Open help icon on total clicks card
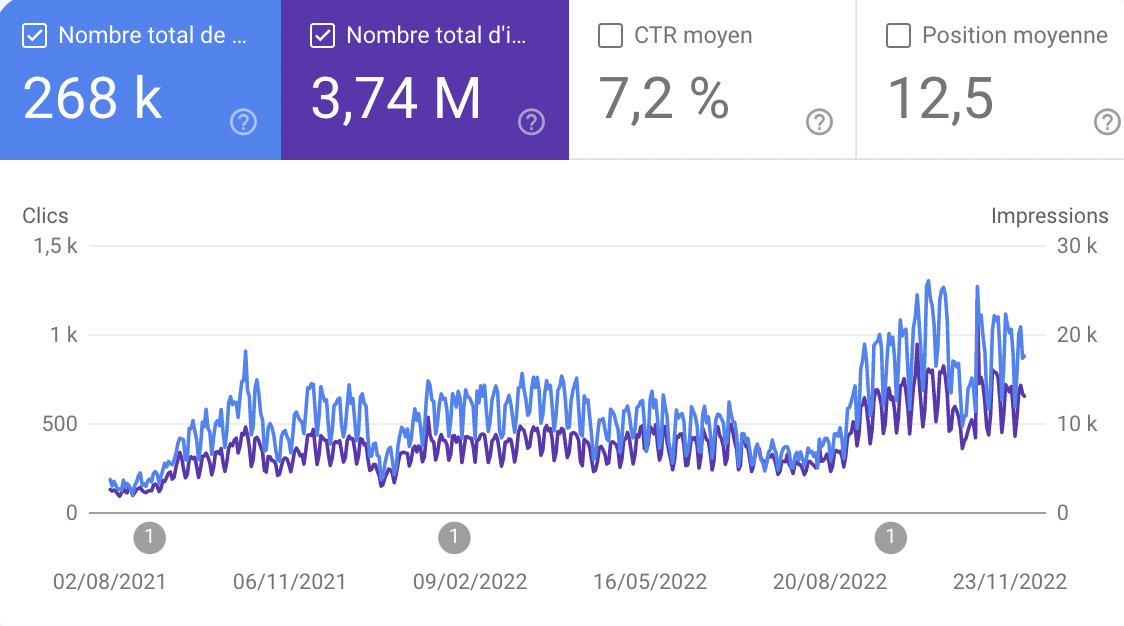The width and height of the screenshot is (1124, 626). [243, 122]
